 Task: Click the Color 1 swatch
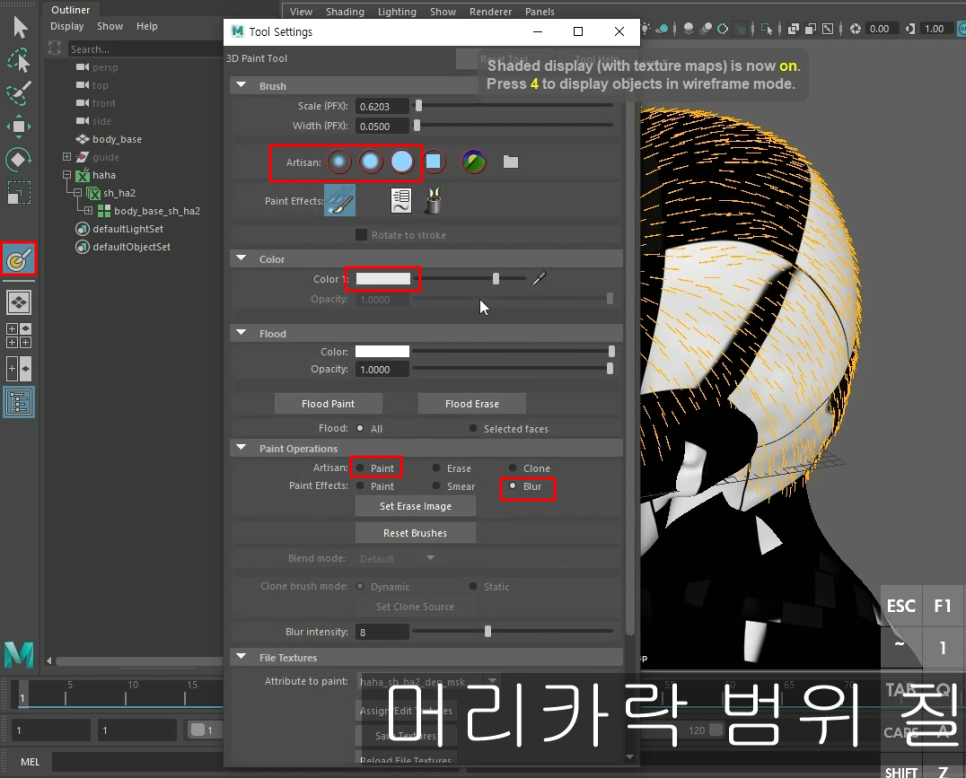click(383, 278)
